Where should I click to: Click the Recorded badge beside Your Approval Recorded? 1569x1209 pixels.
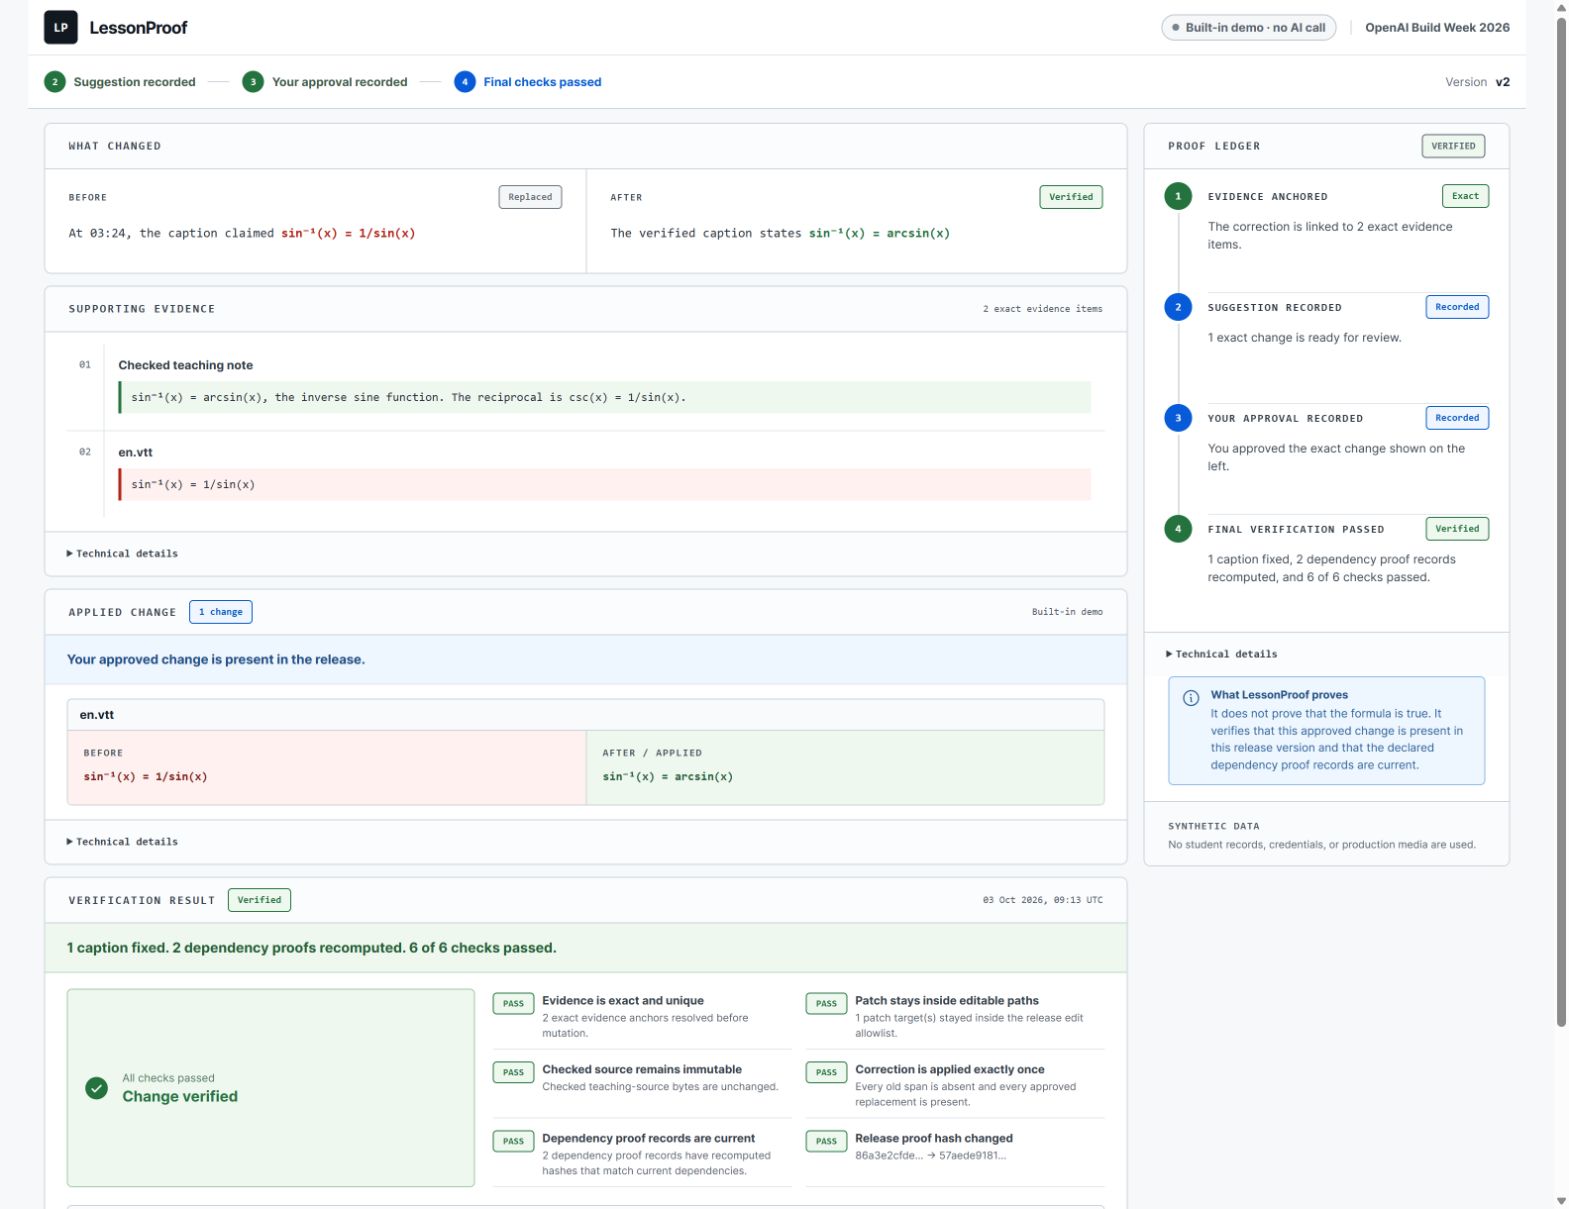(1457, 418)
